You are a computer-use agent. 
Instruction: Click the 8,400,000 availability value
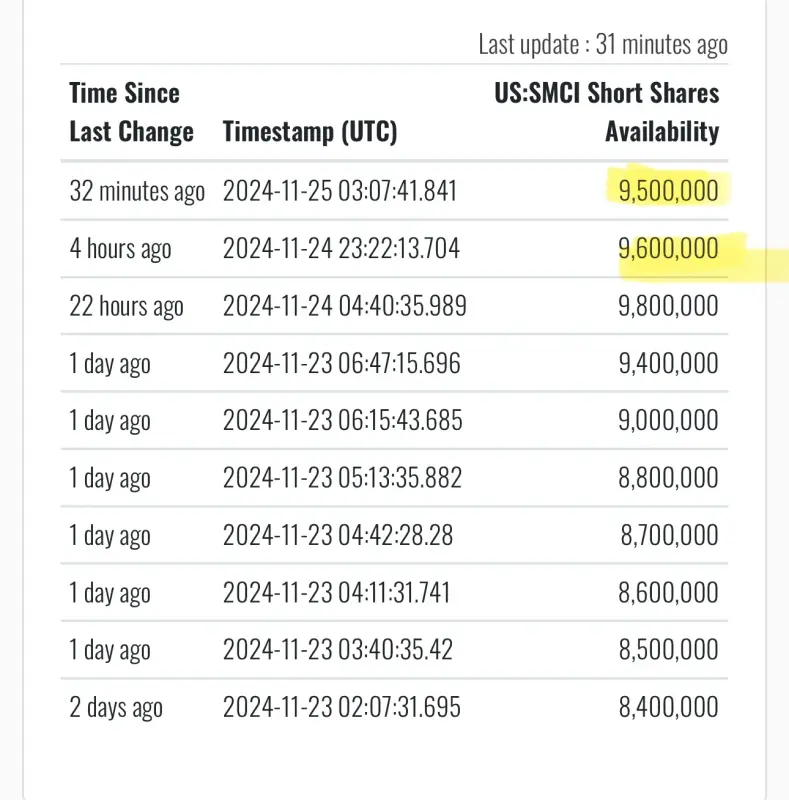pos(668,707)
